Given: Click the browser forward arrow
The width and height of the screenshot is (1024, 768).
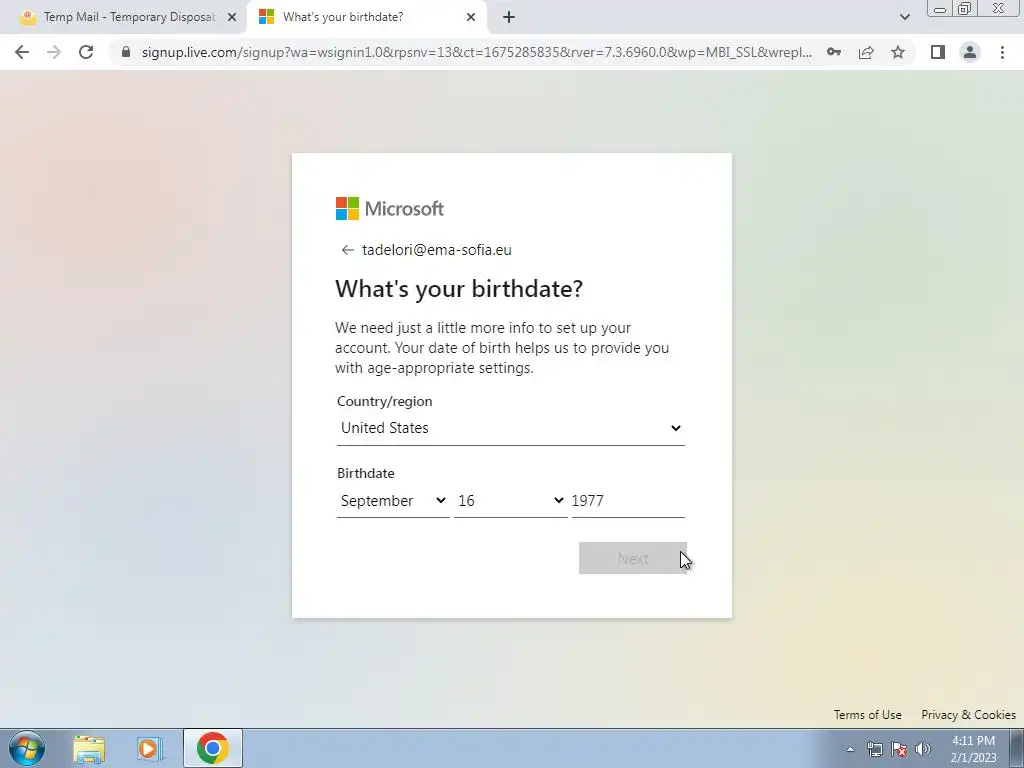Looking at the screenshot, I should pyautogui.click(x=54, y=52).
